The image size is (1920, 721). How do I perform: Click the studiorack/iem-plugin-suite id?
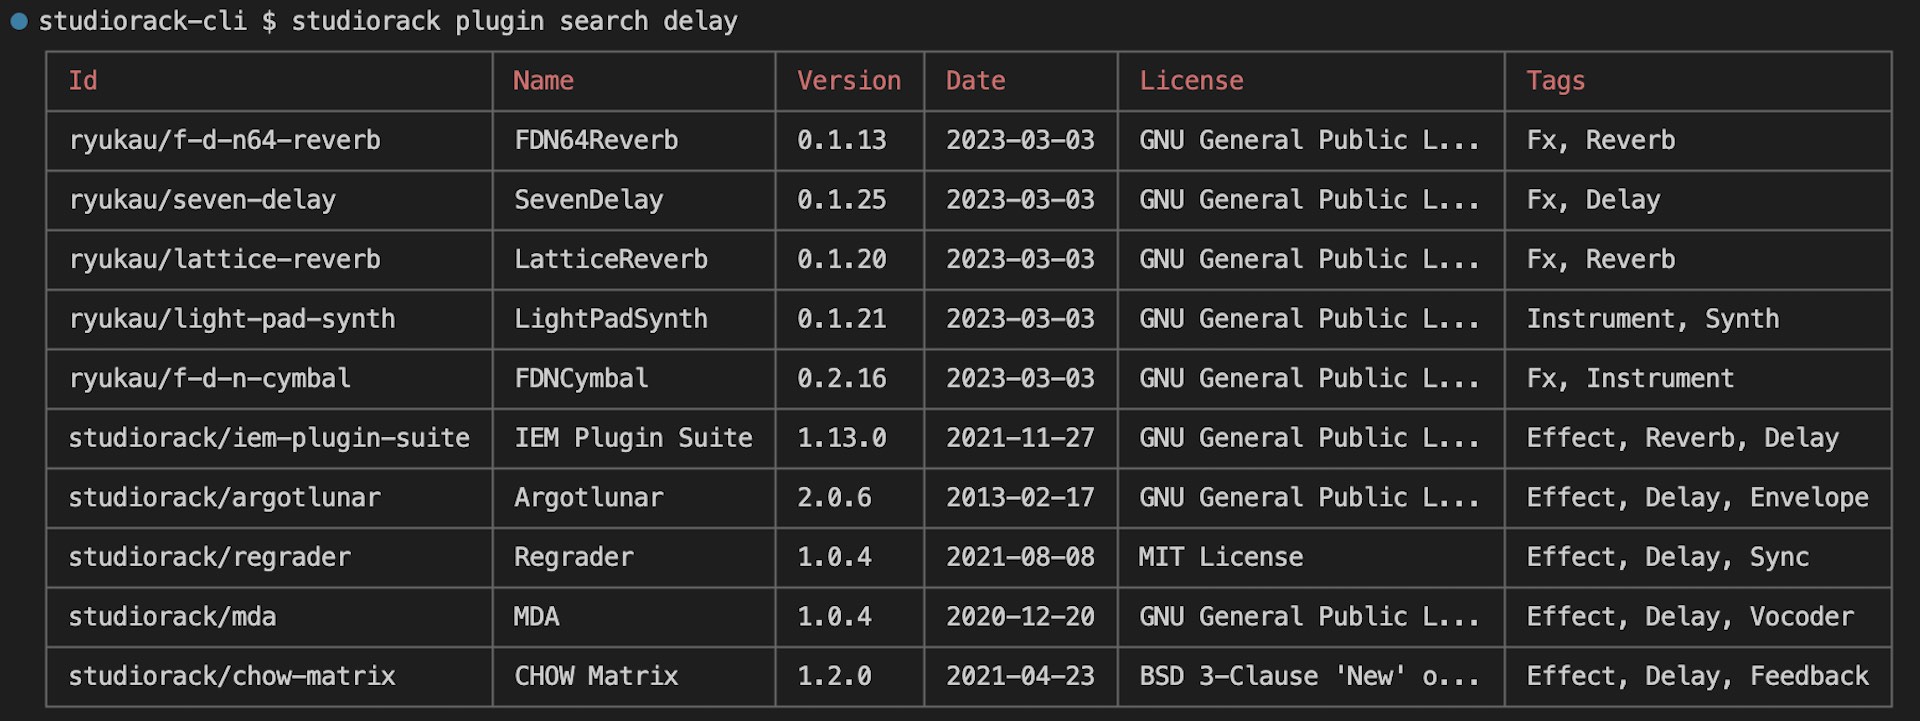[x=268, y=438]
